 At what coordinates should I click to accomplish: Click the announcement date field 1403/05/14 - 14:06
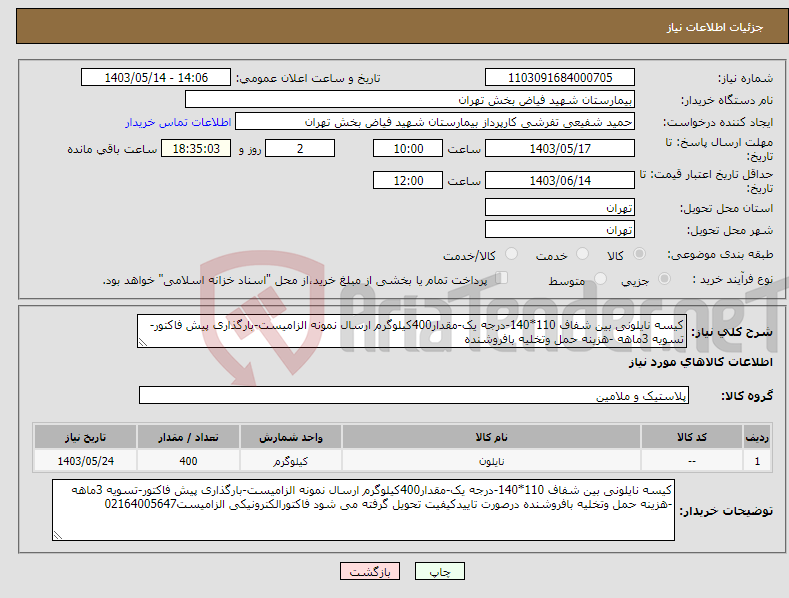coord(155,78)
